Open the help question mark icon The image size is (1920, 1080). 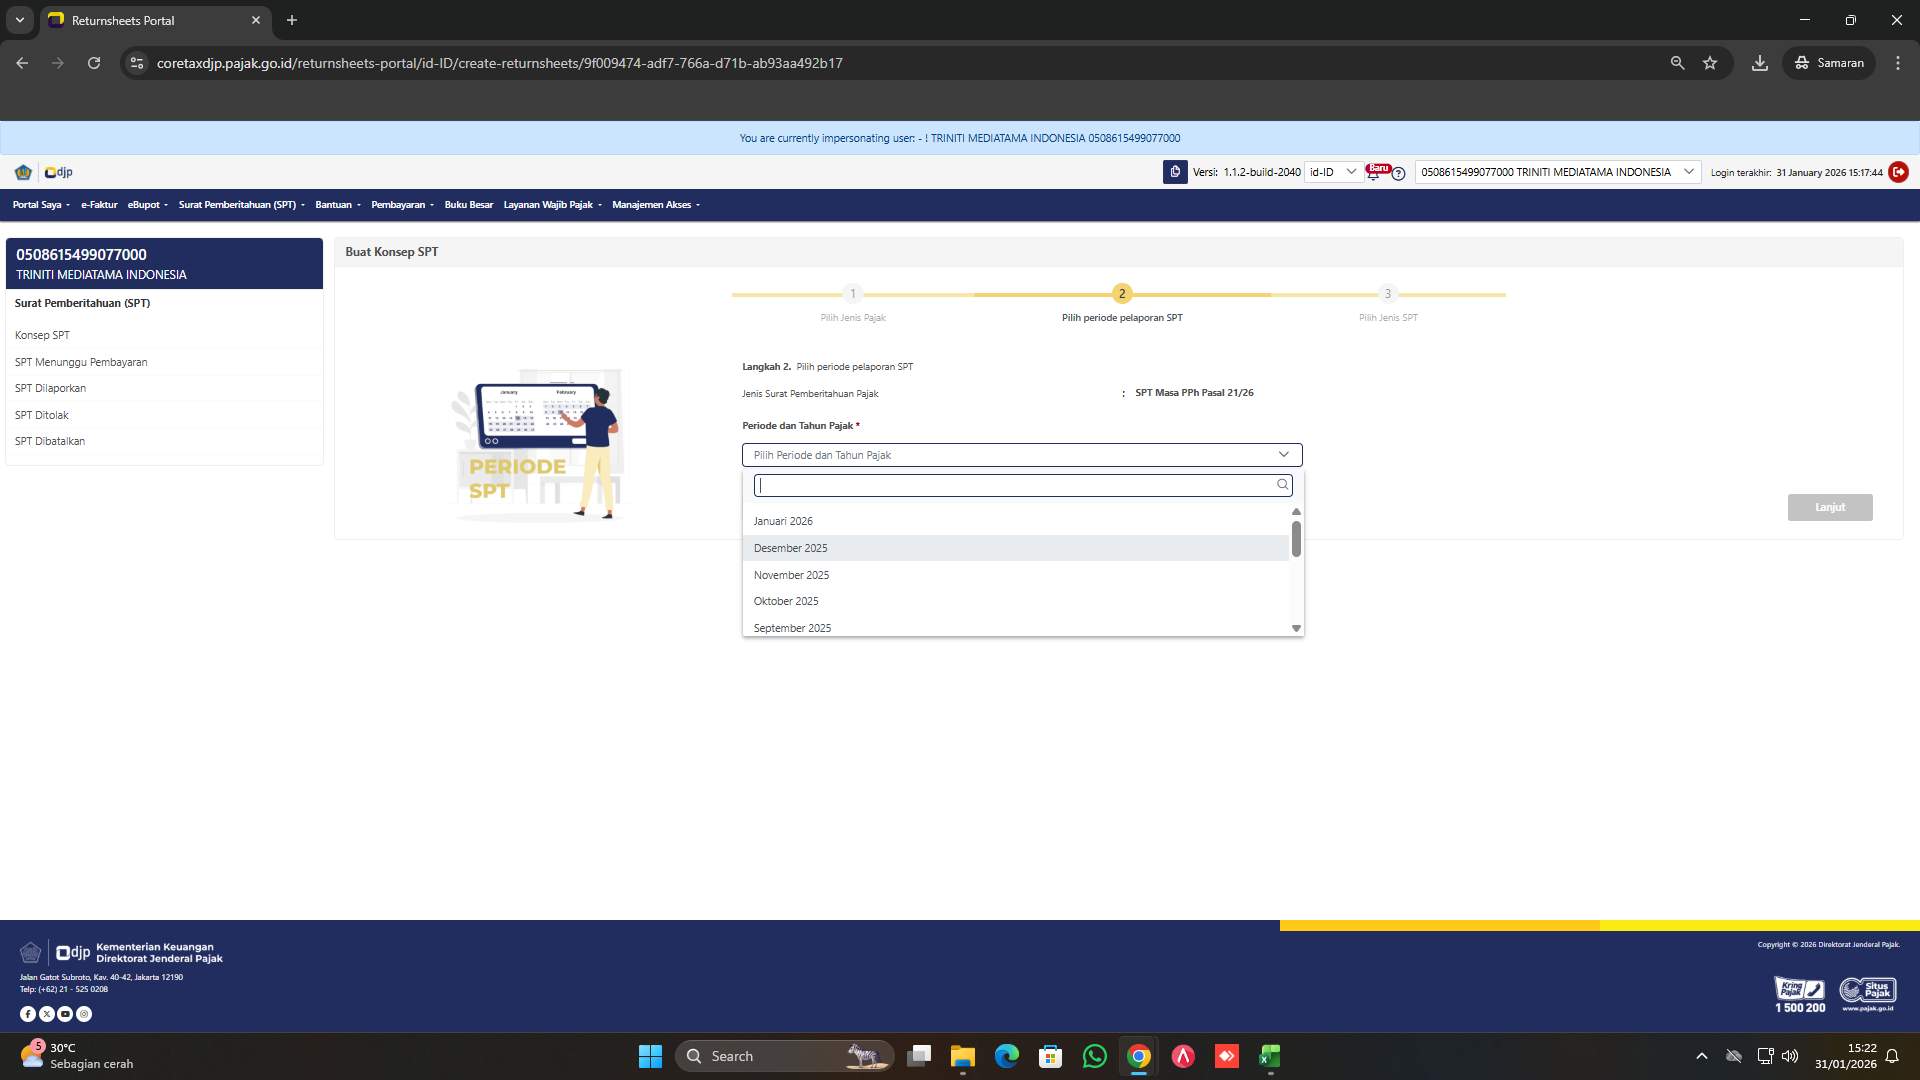pos(1400,176)
